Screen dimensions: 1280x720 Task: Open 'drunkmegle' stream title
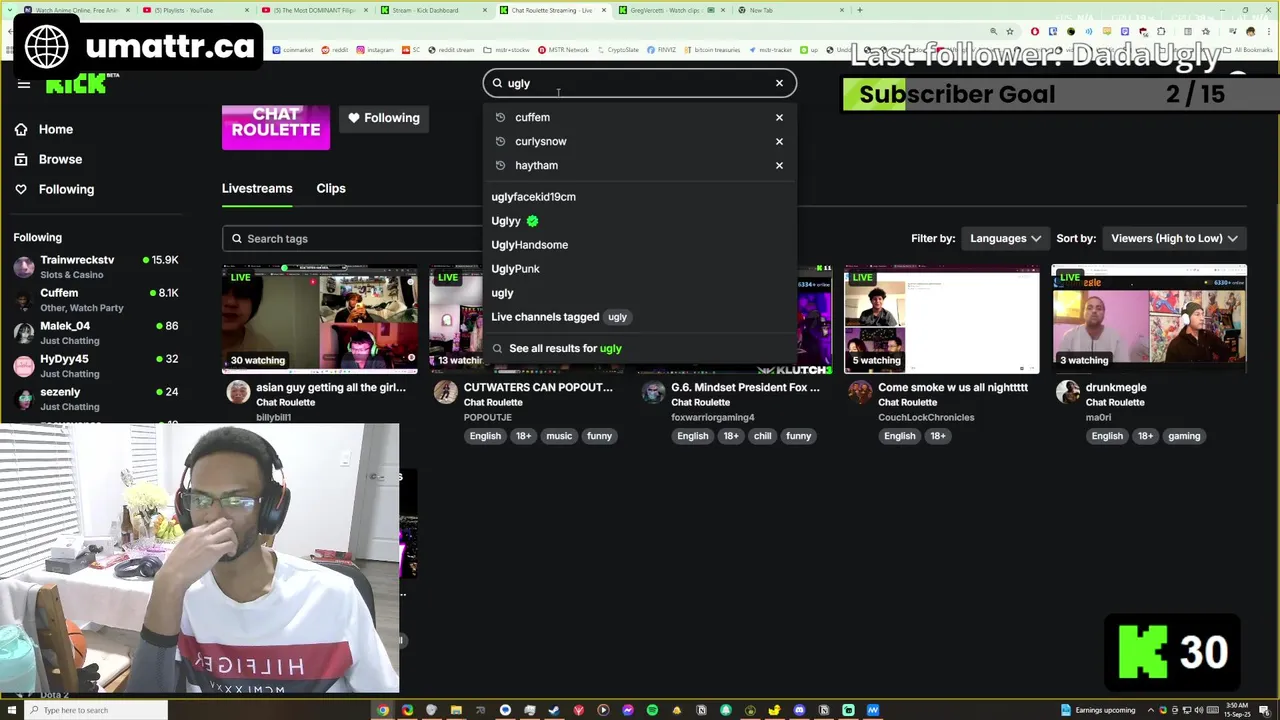point(1116,387)
